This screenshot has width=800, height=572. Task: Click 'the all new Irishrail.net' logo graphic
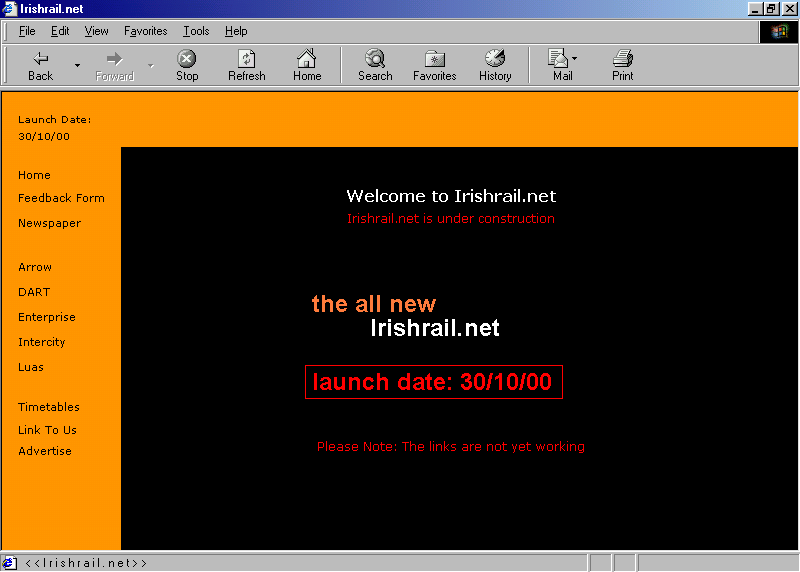pos(406,316)
